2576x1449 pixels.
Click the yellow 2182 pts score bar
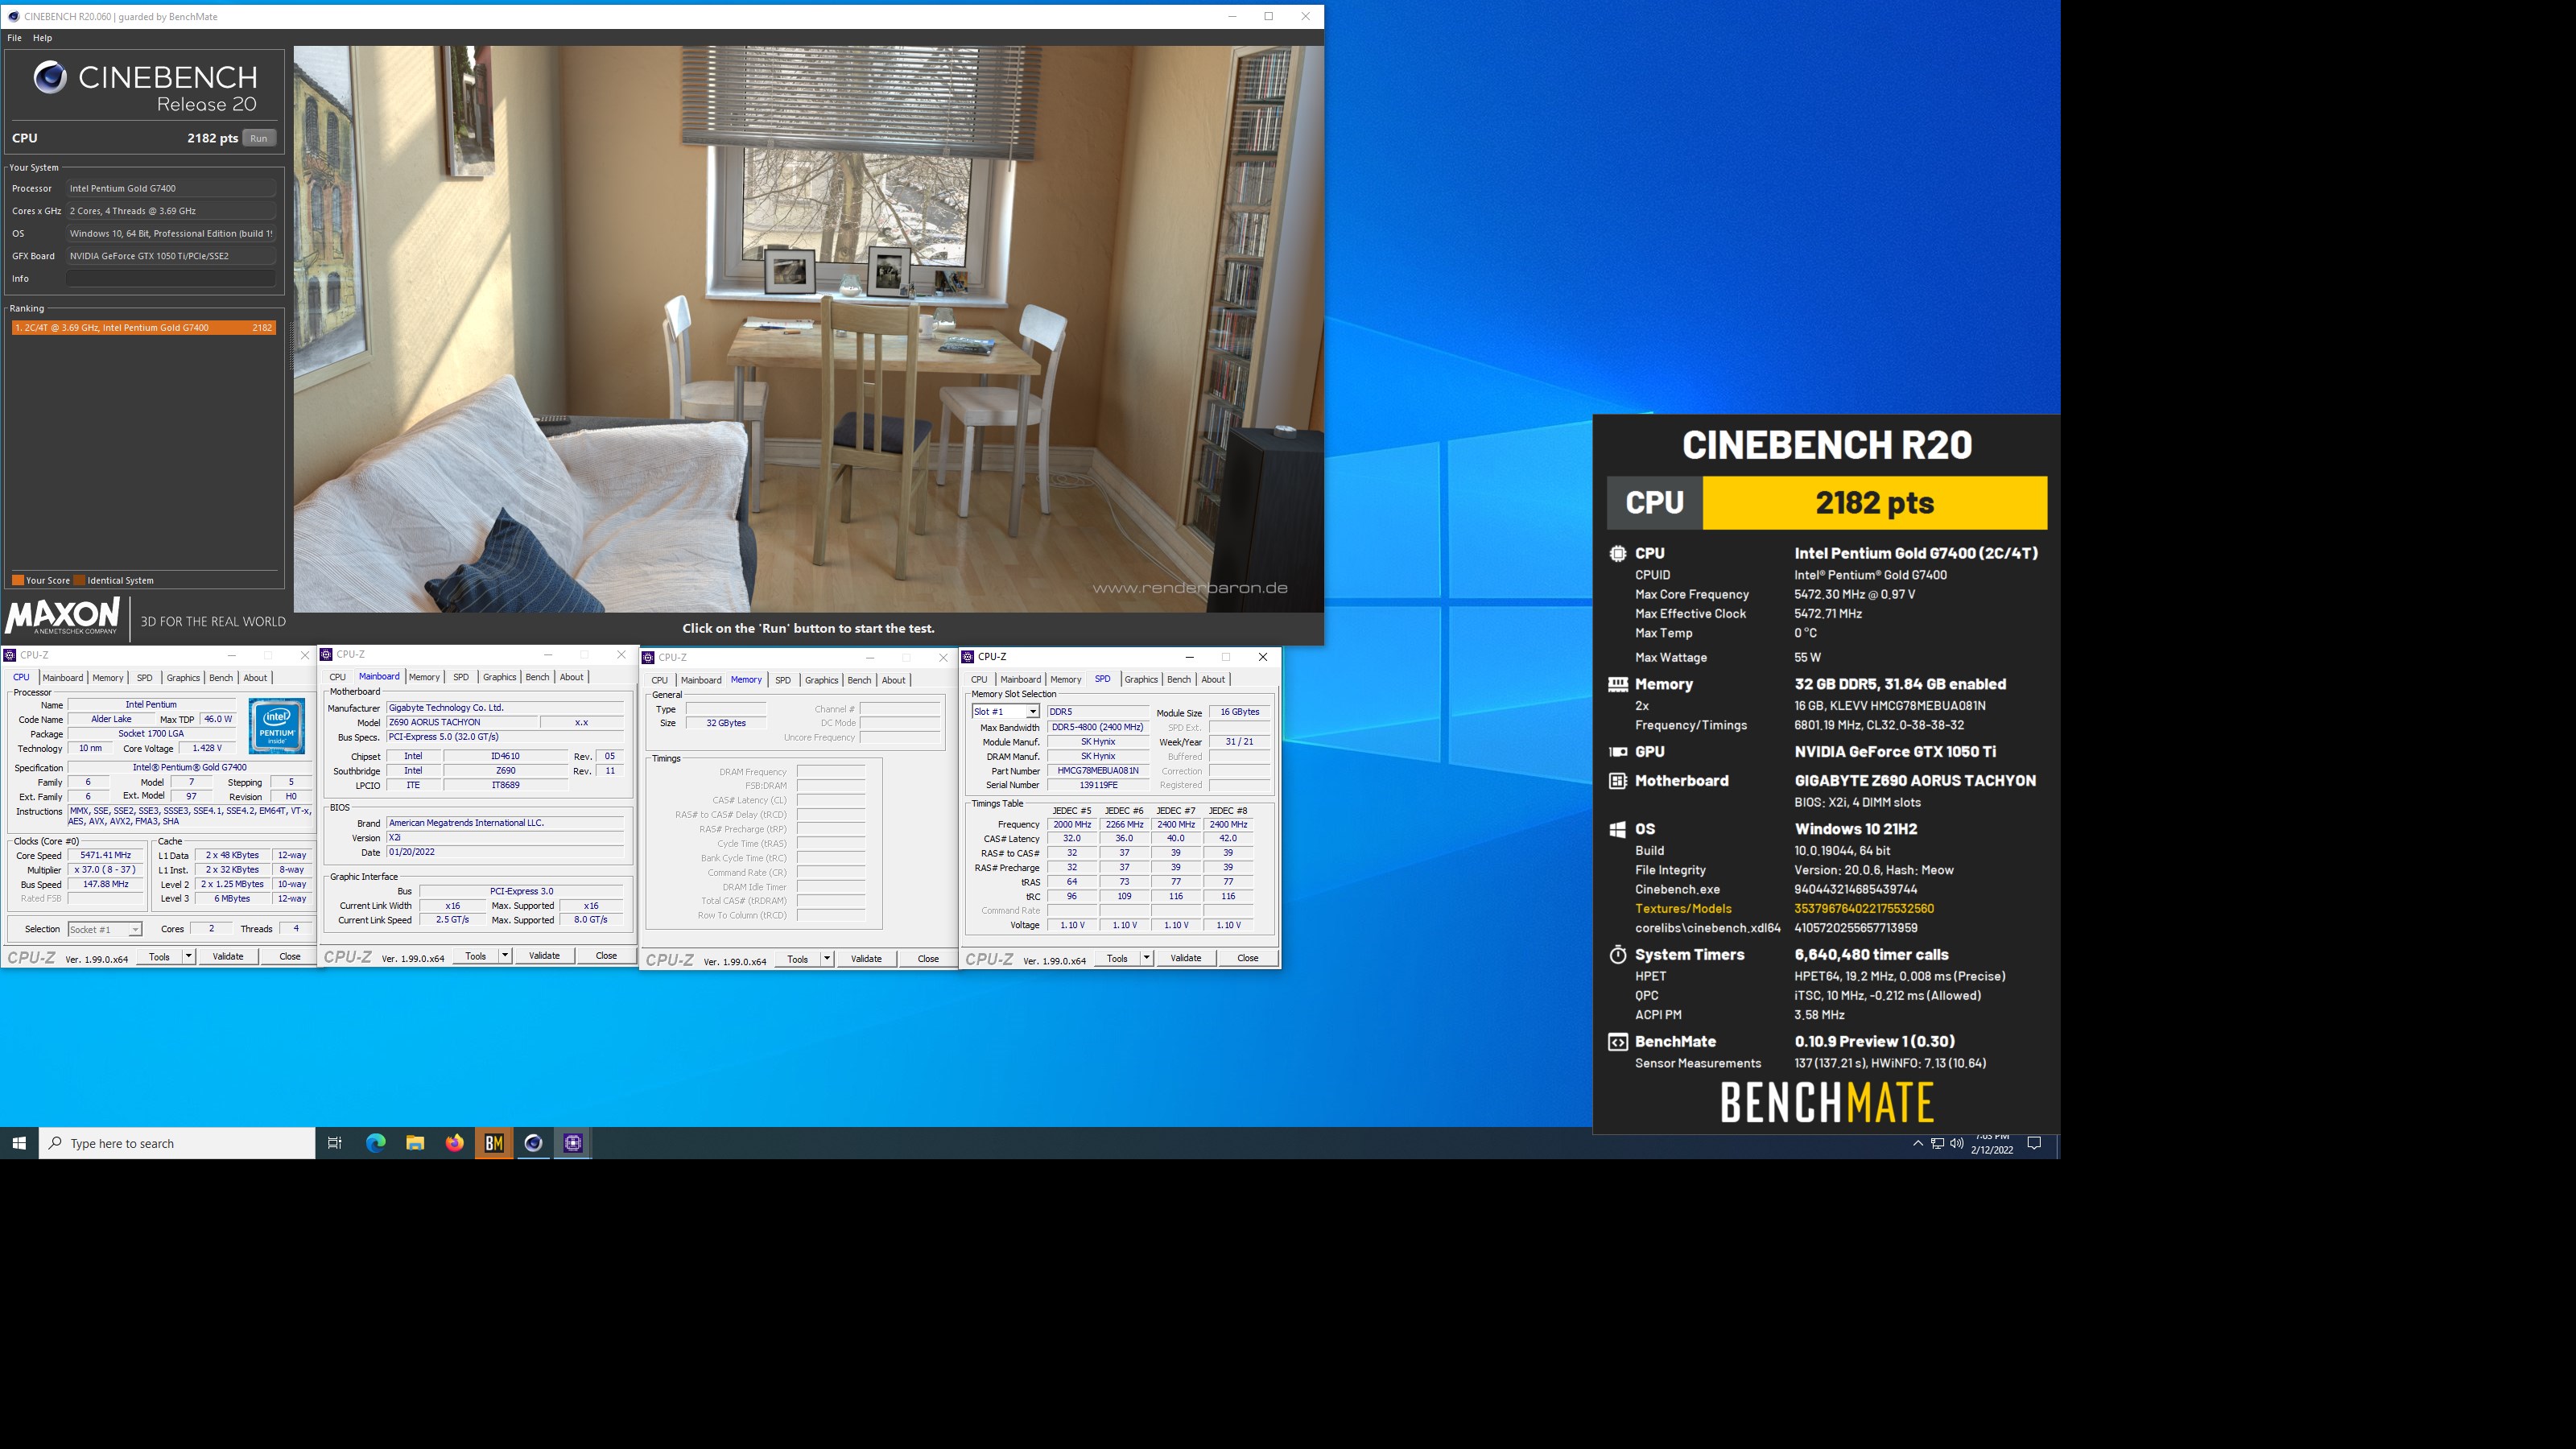[x=1875, y=502]
